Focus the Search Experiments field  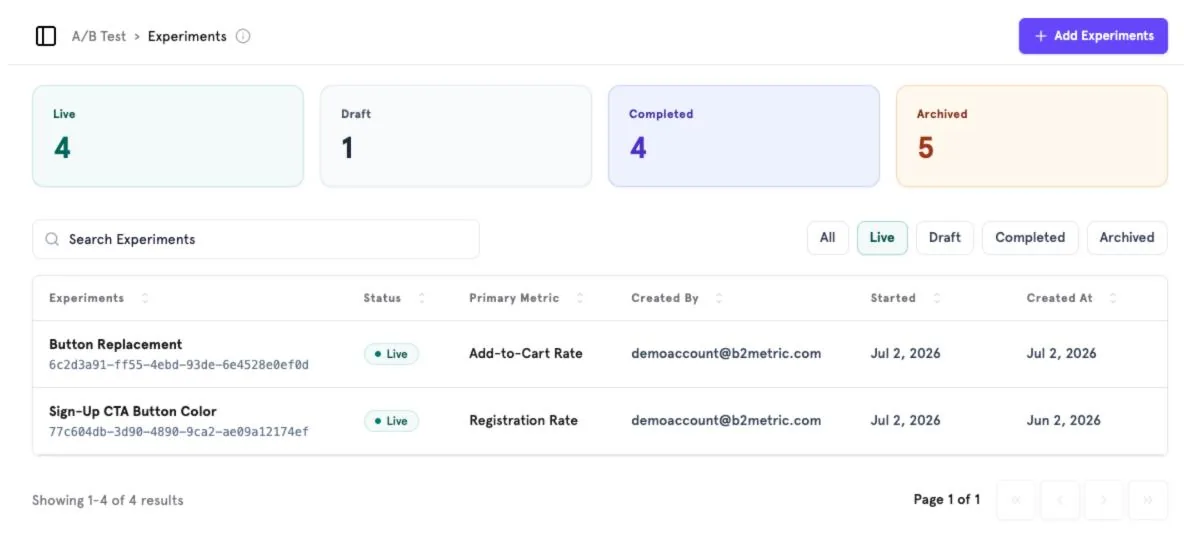click(255, 239)
